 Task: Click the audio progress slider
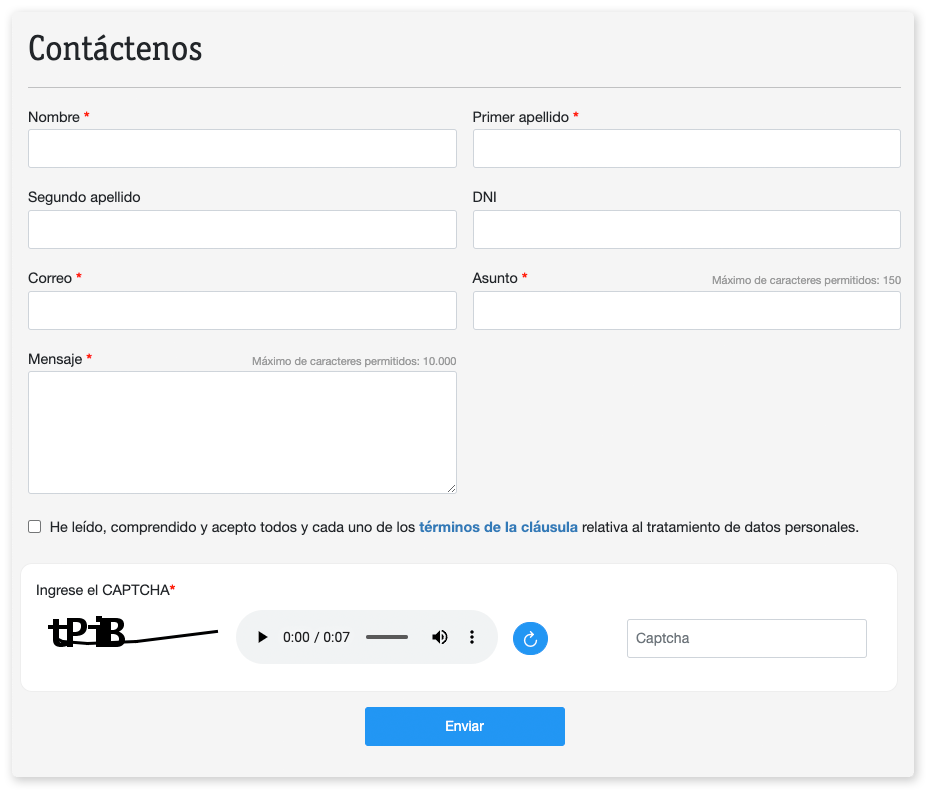pyautogui.click(x=387, y=637)
